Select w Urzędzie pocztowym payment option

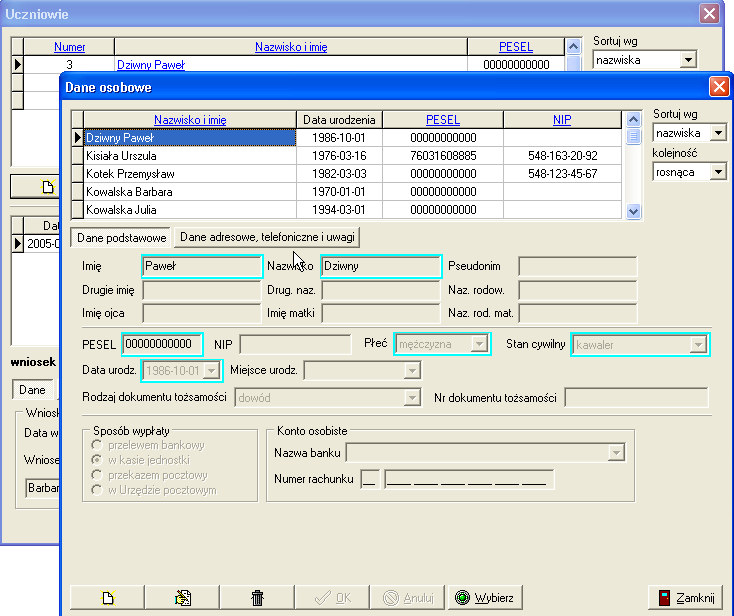[x=97, y=490]
